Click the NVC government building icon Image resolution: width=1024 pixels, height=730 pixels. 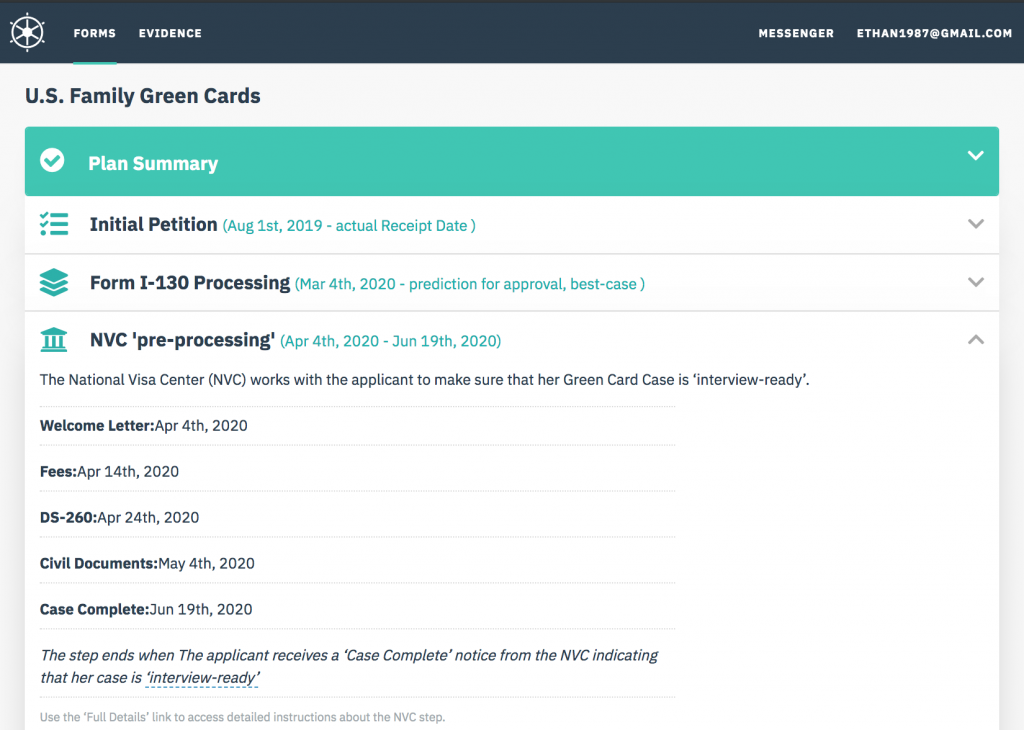[54, 340]
